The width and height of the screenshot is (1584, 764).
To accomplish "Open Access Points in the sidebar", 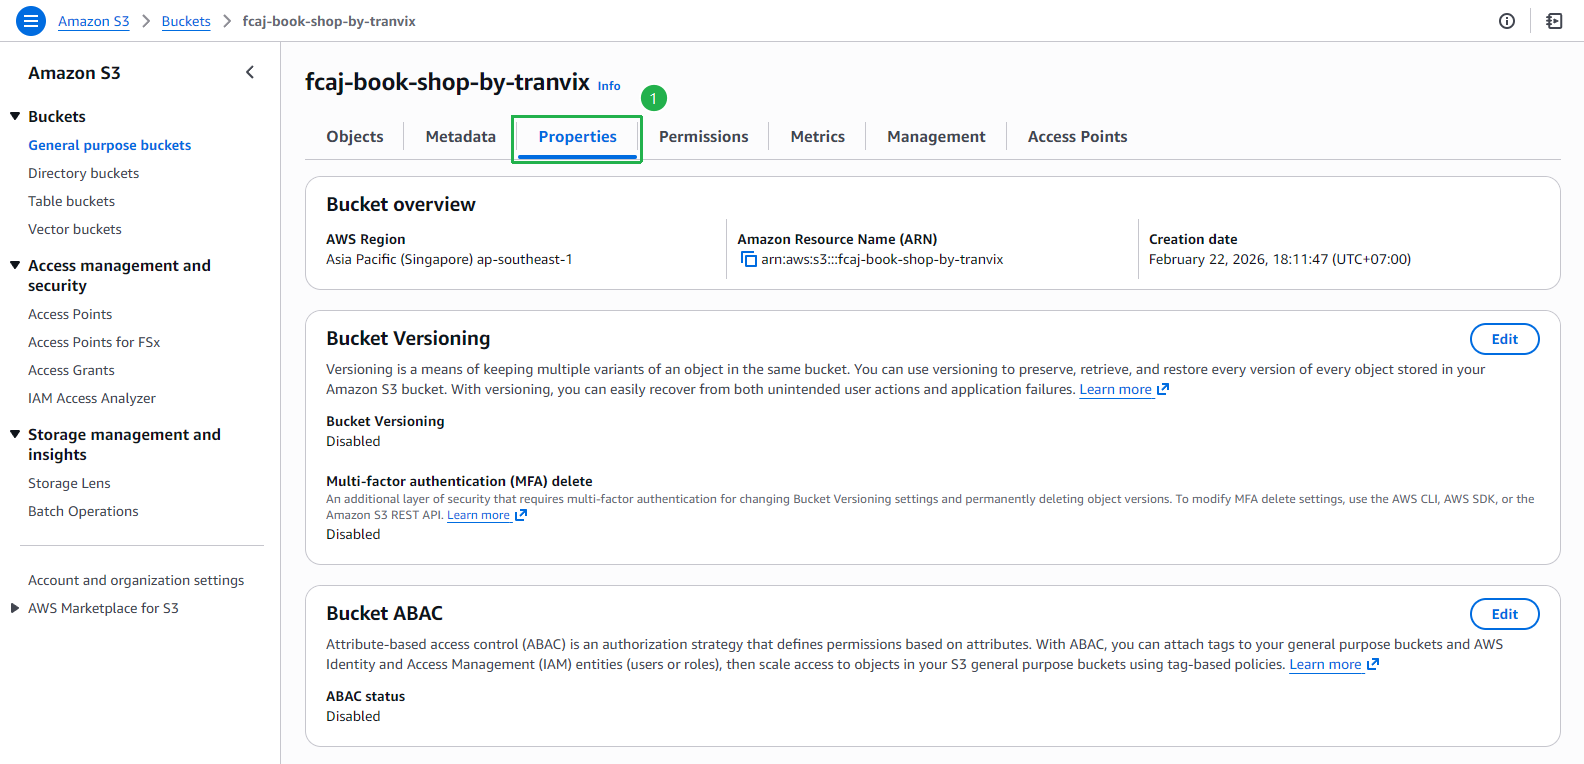I will [70, 314].
